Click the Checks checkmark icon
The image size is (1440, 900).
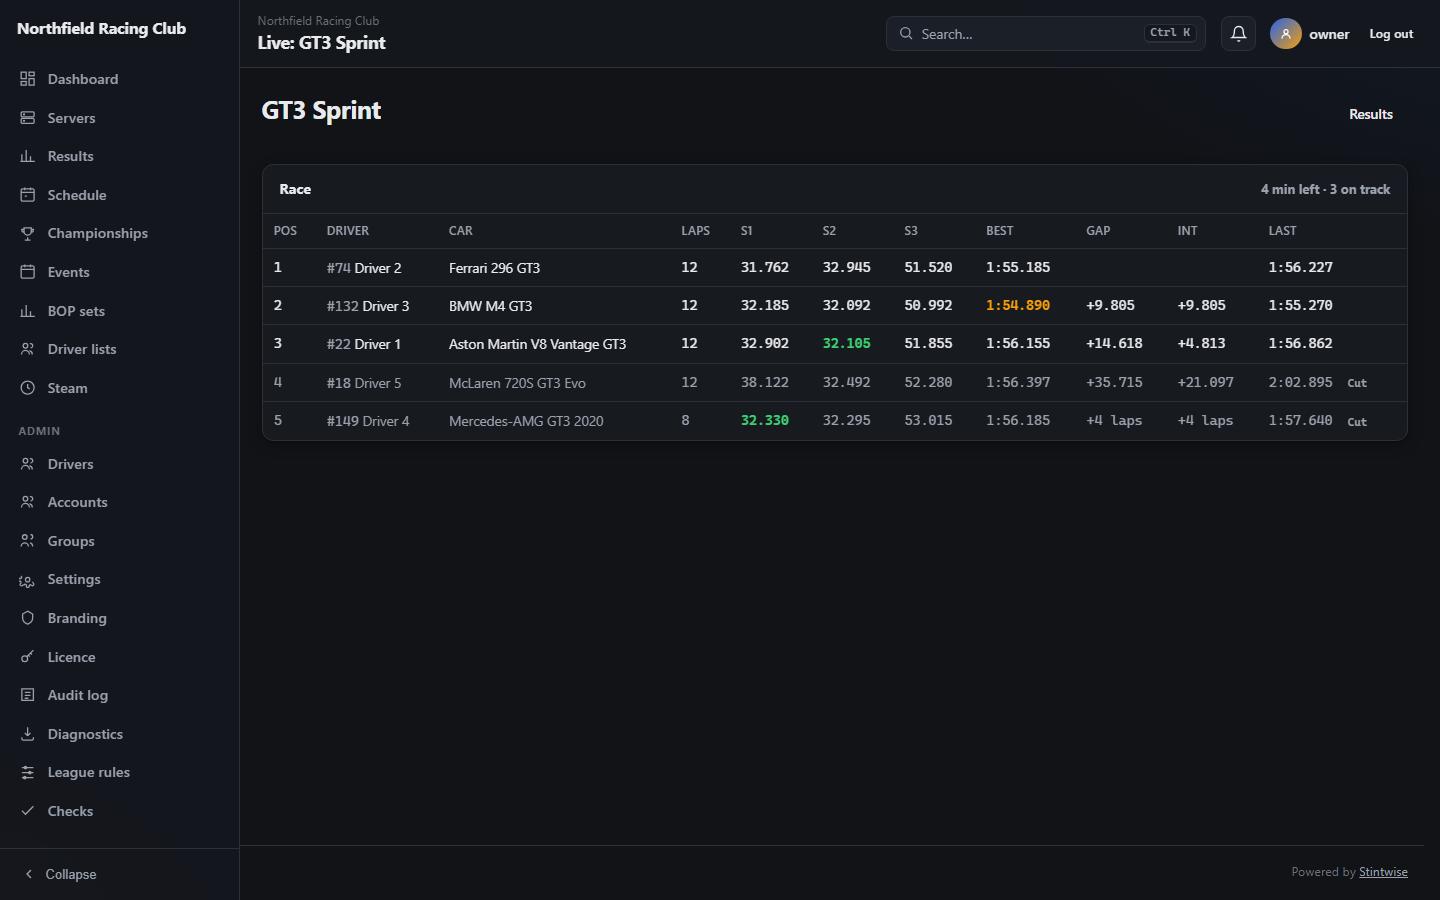pyautogui.click(x=28, y=811)
